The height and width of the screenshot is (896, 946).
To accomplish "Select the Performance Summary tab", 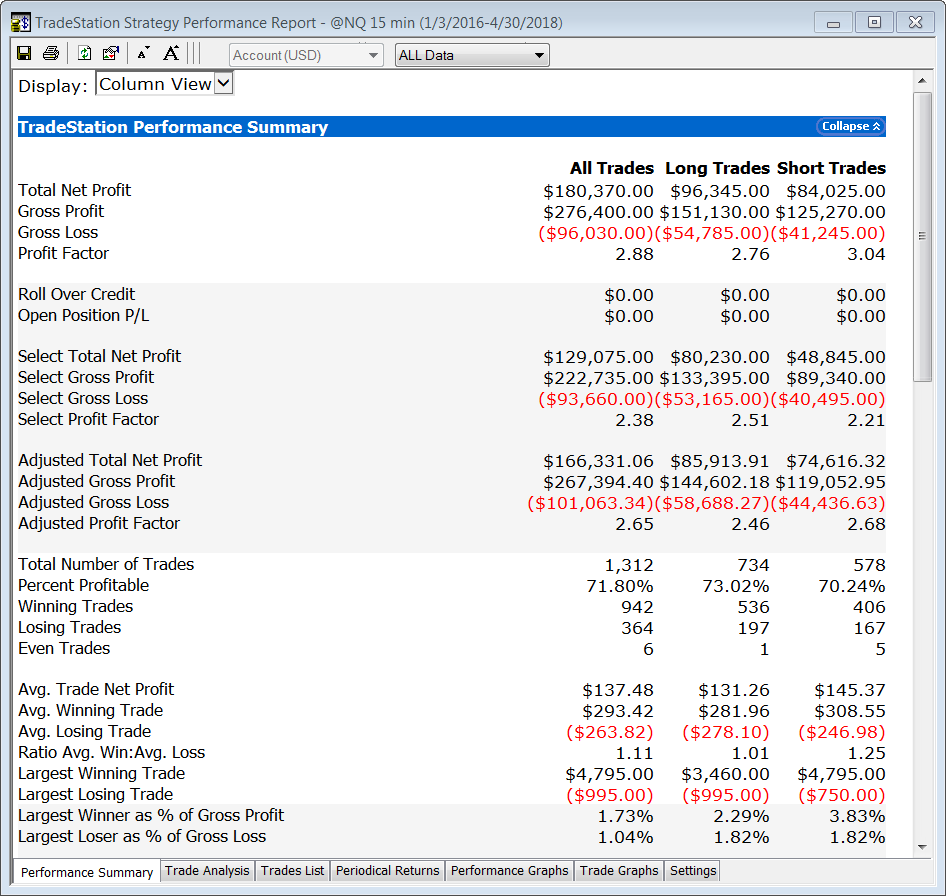I will point(87,872).
